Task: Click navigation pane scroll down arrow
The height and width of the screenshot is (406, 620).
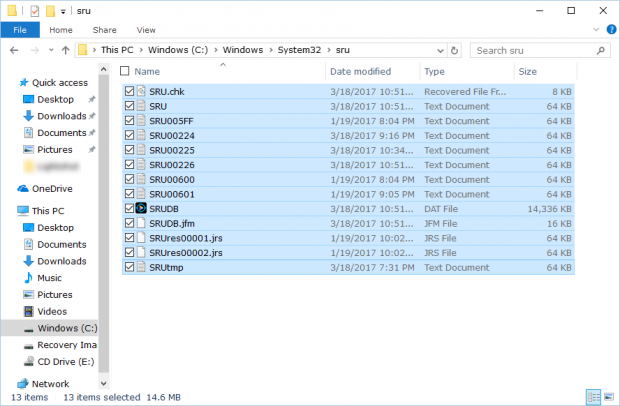Action: [x=104, y=383]
